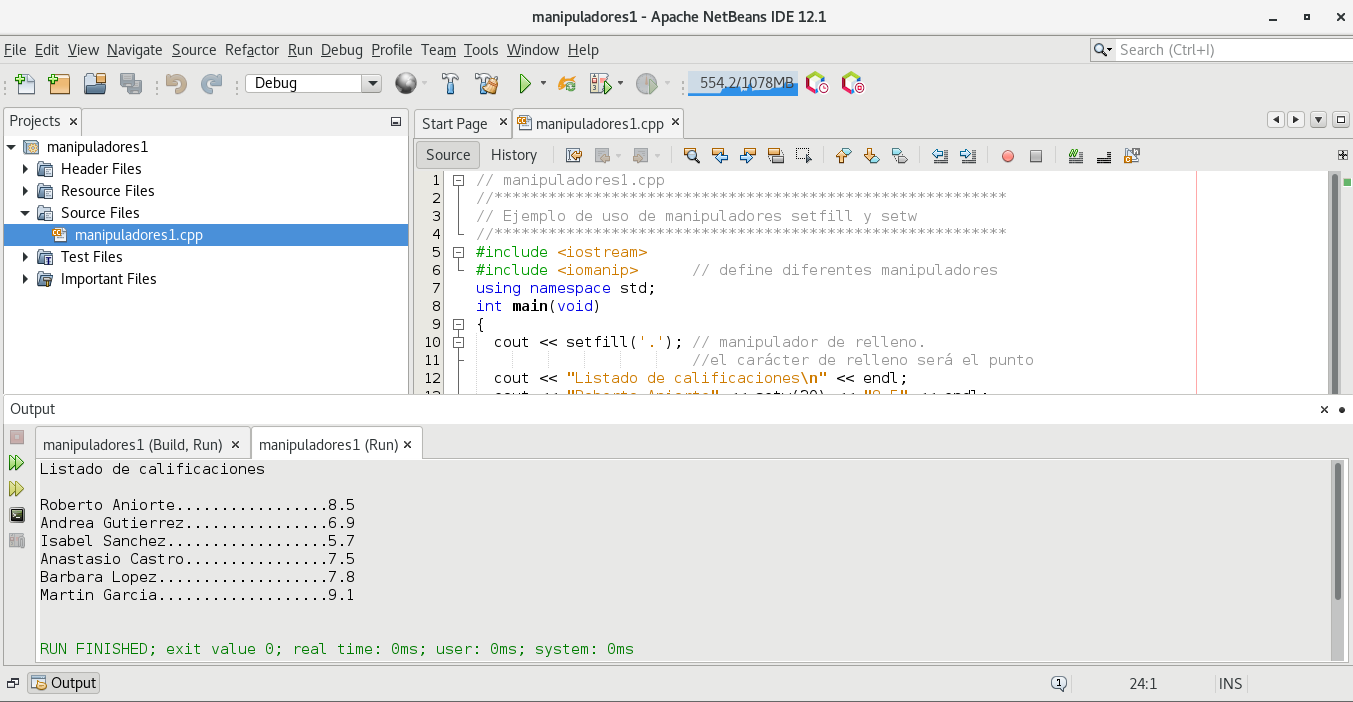Viewport: 1353px width, 702px height.
Task: Select manipuladores1 (Build, Run) output tab
Action: point(133,444)
